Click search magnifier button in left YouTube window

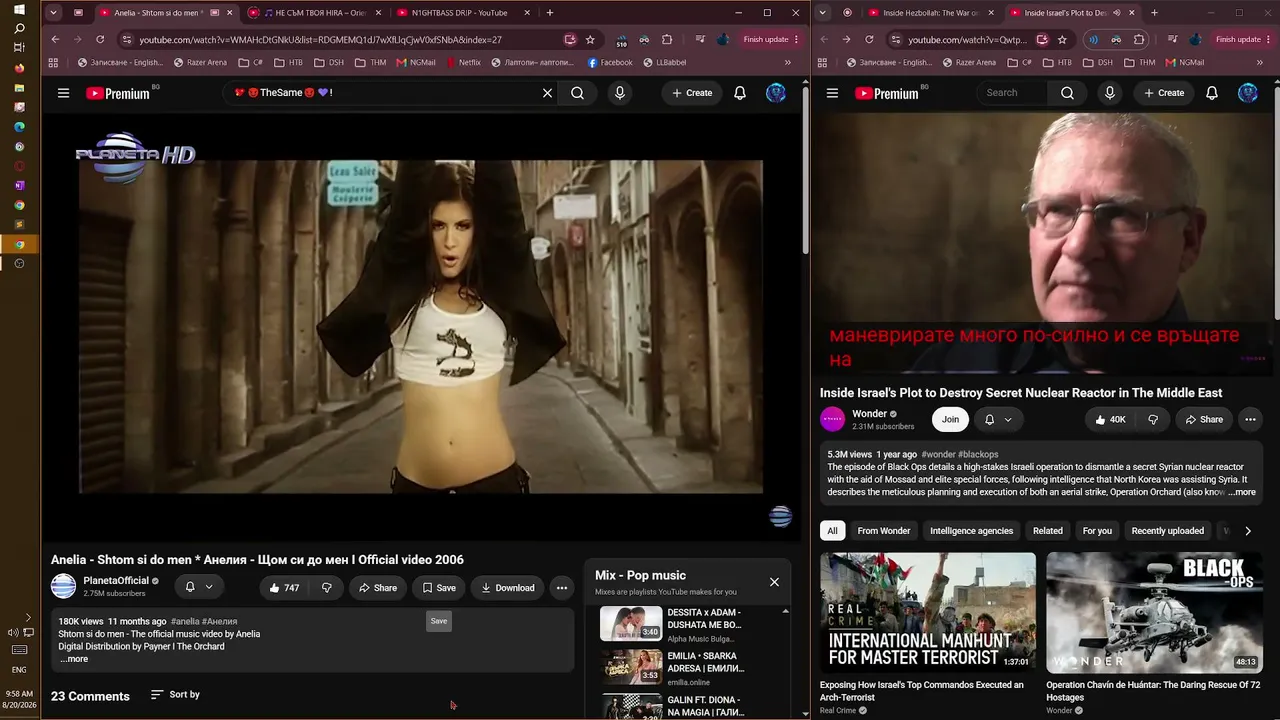577,93
